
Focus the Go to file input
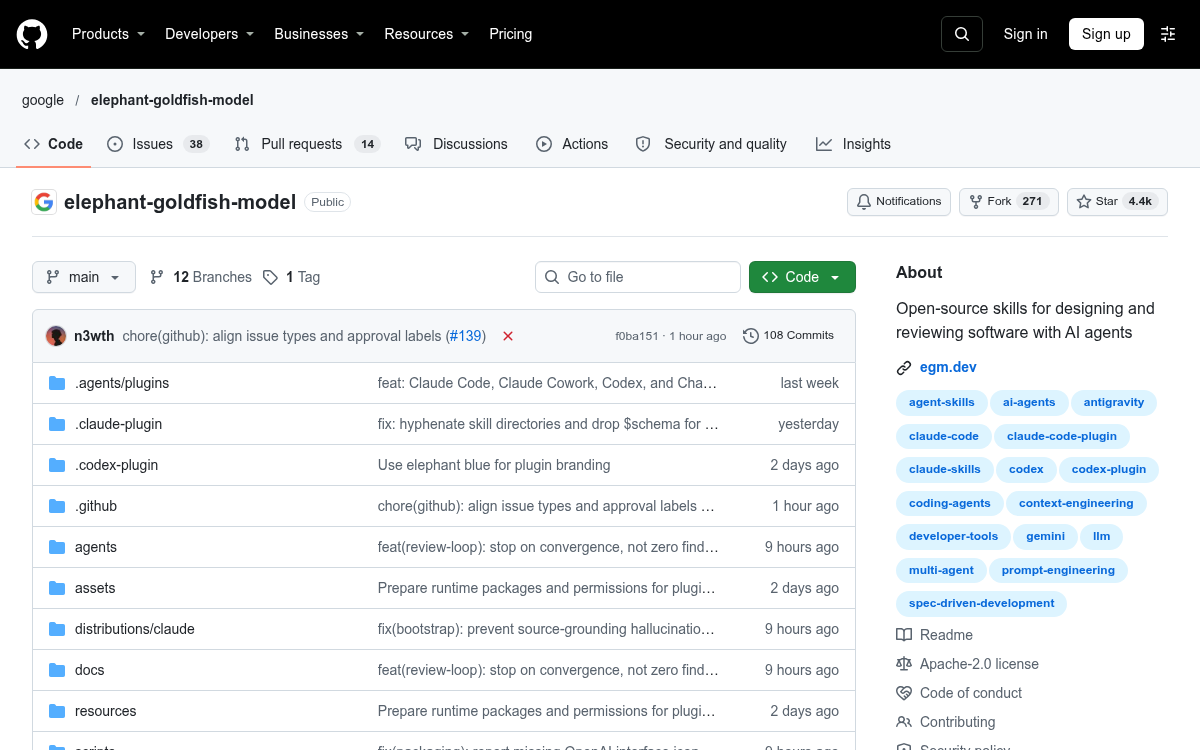[638, 277]
